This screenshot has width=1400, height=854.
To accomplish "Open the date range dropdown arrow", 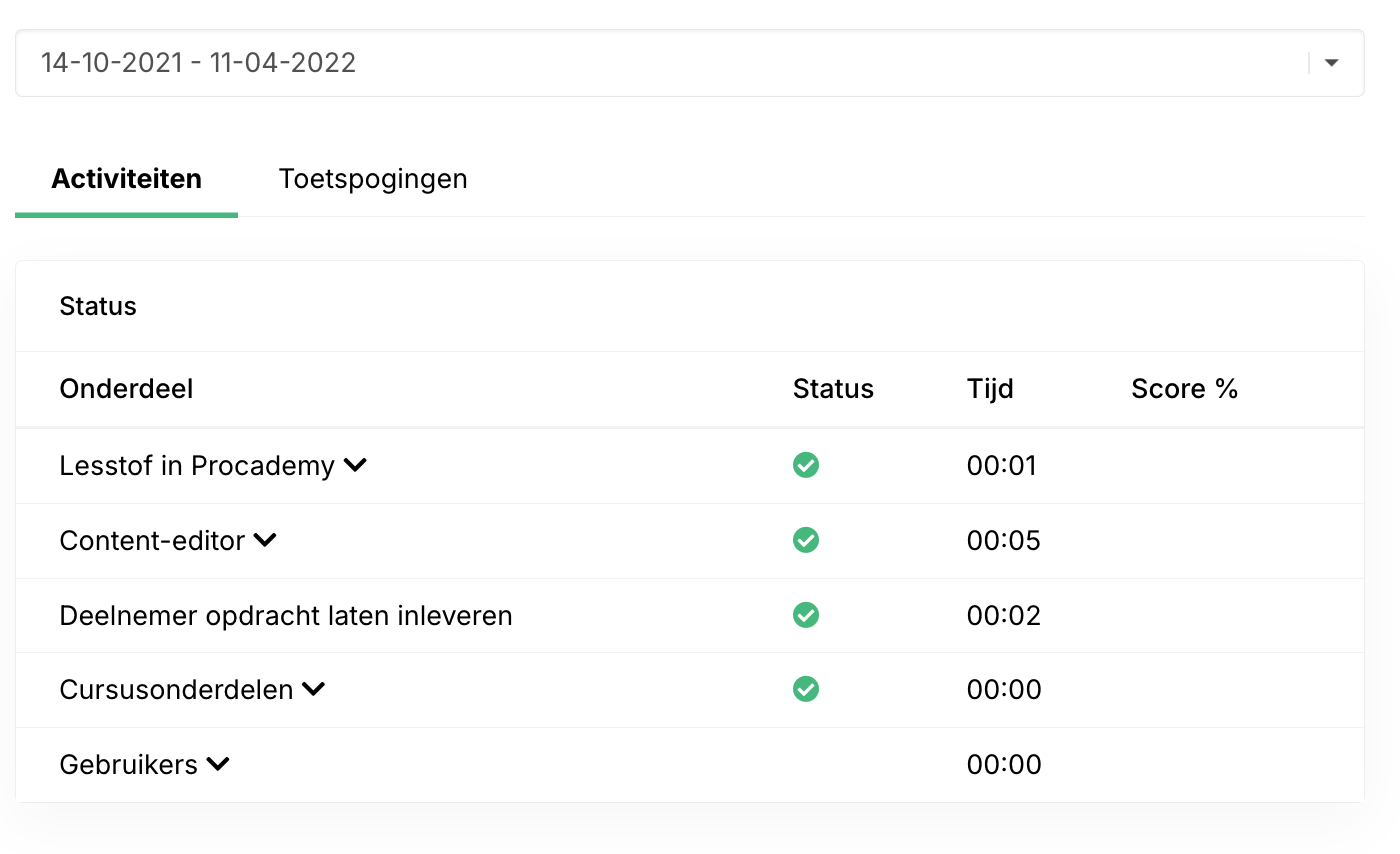I will pyautogui.click(x=1331, y=63).
